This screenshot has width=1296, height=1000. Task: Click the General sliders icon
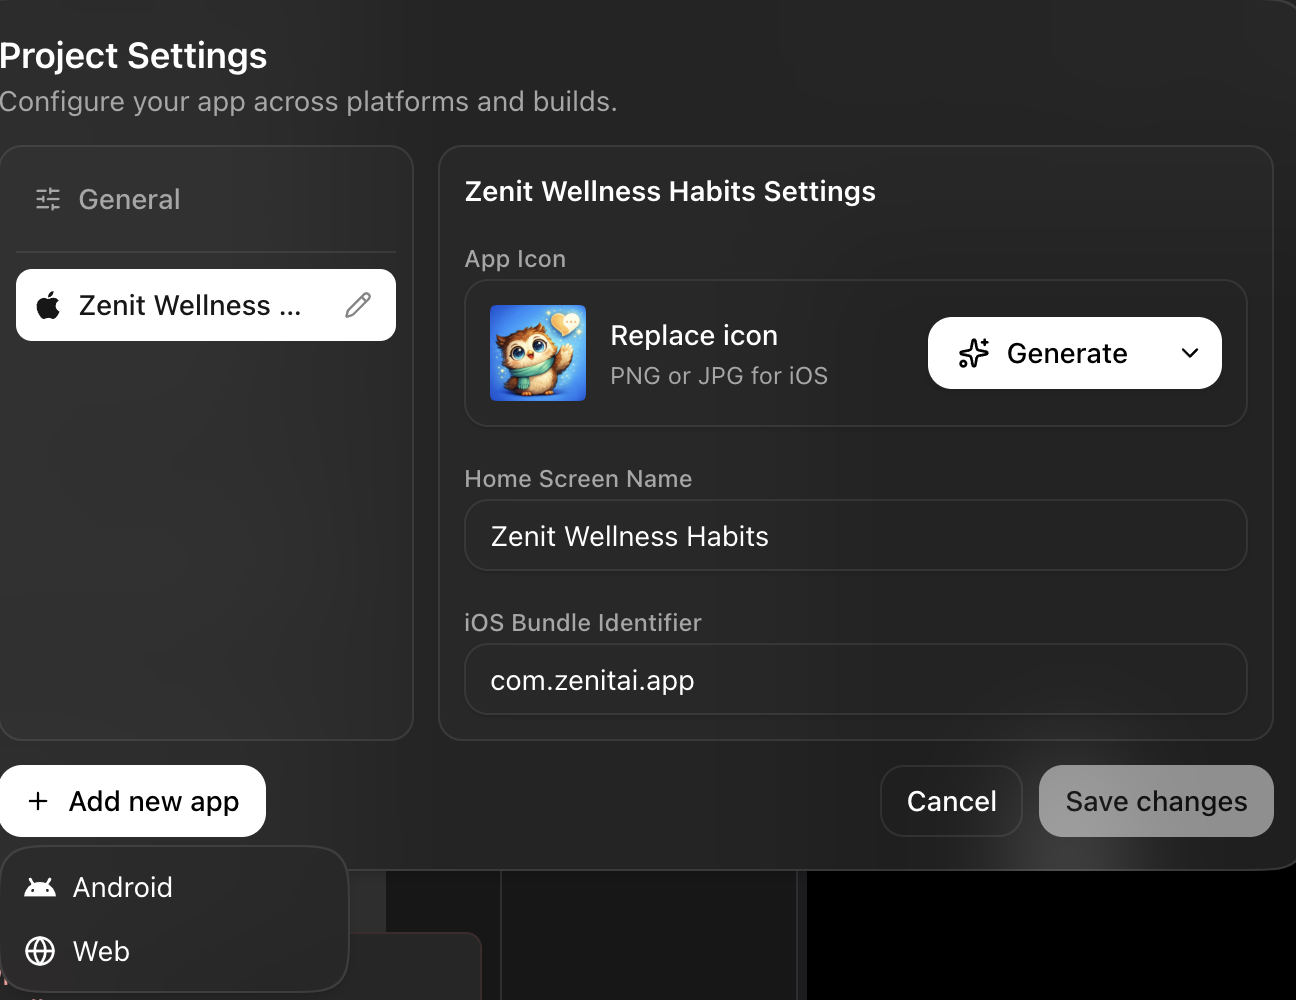(x=48, y=199)
